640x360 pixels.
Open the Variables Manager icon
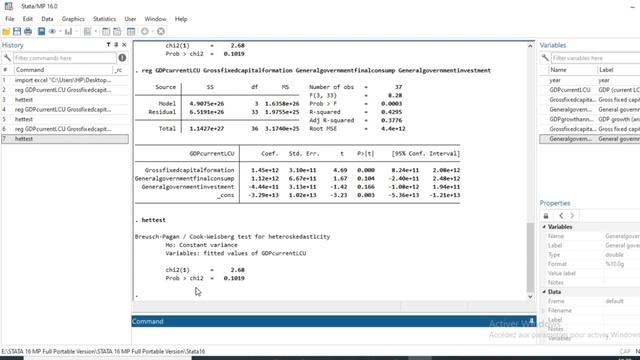[x=131, y=31]
